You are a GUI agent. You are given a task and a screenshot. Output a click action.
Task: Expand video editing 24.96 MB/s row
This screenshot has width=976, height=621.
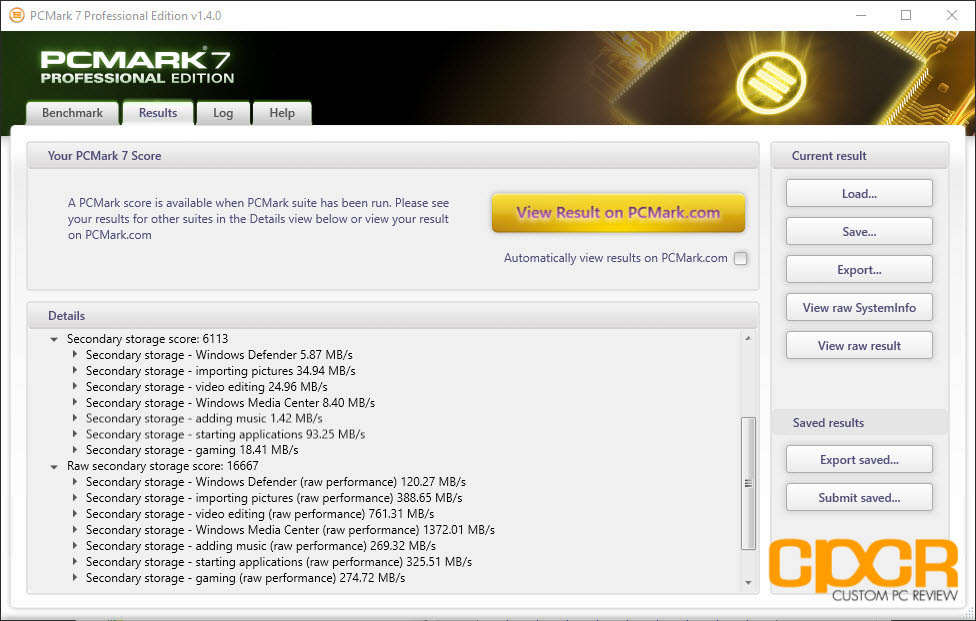(x=75, y=386)
